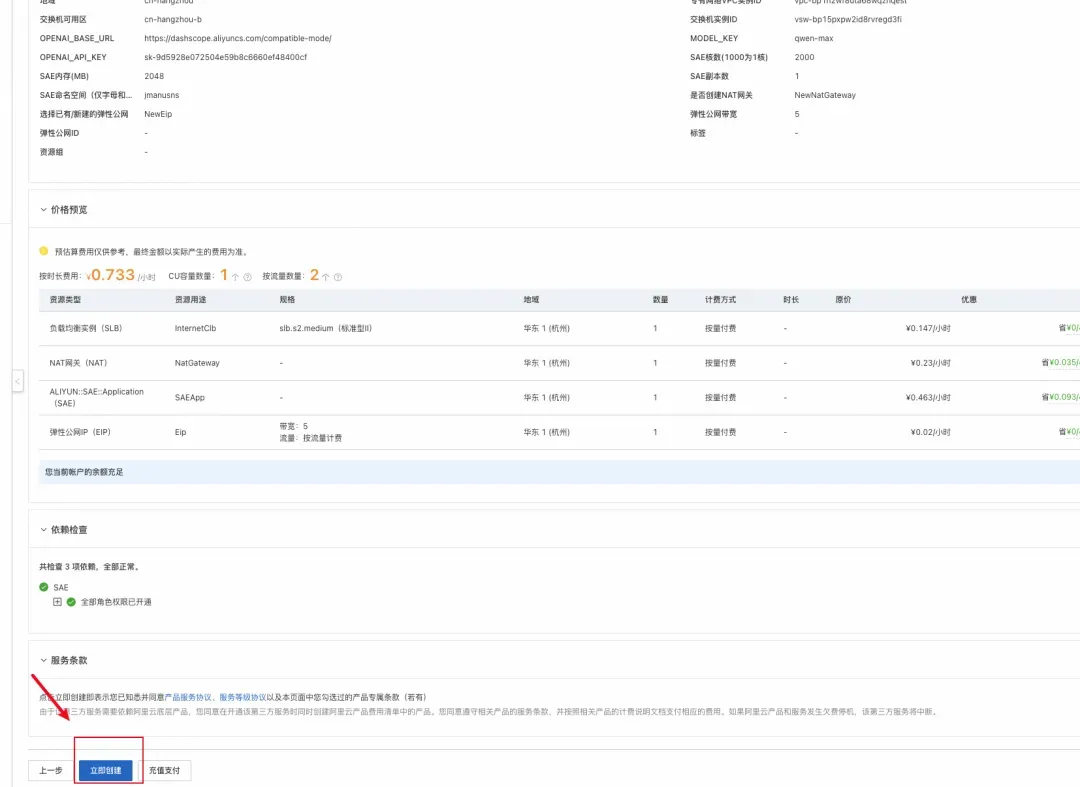
Task: Click the ¥0.02/小时 price
Action: pyautogui.click(x=931, y=432)
